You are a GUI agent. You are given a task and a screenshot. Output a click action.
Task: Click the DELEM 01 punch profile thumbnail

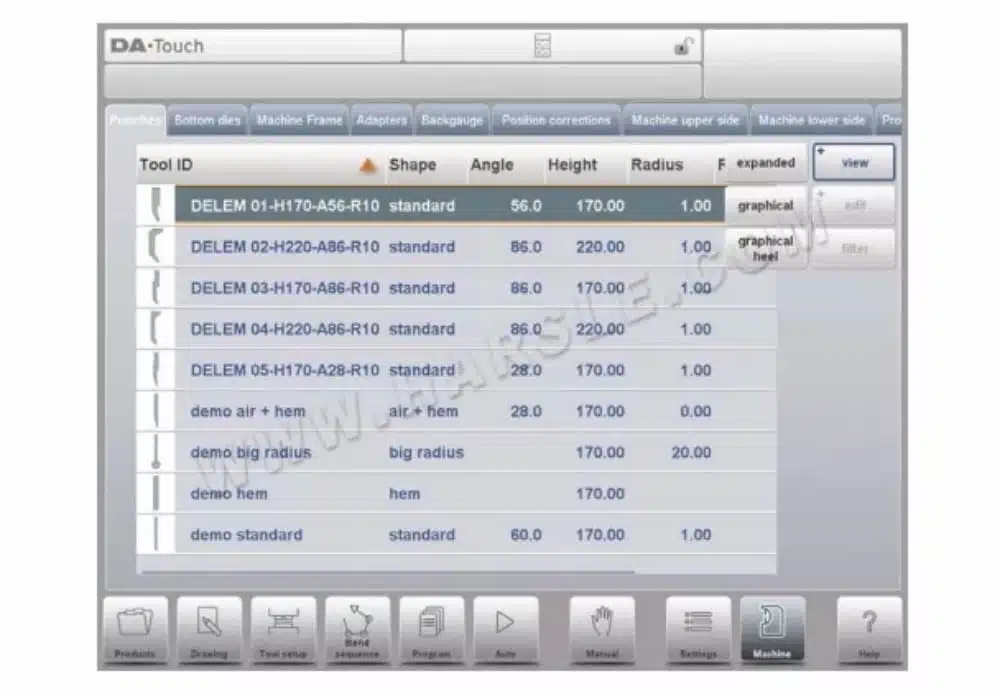coord(156,205)
